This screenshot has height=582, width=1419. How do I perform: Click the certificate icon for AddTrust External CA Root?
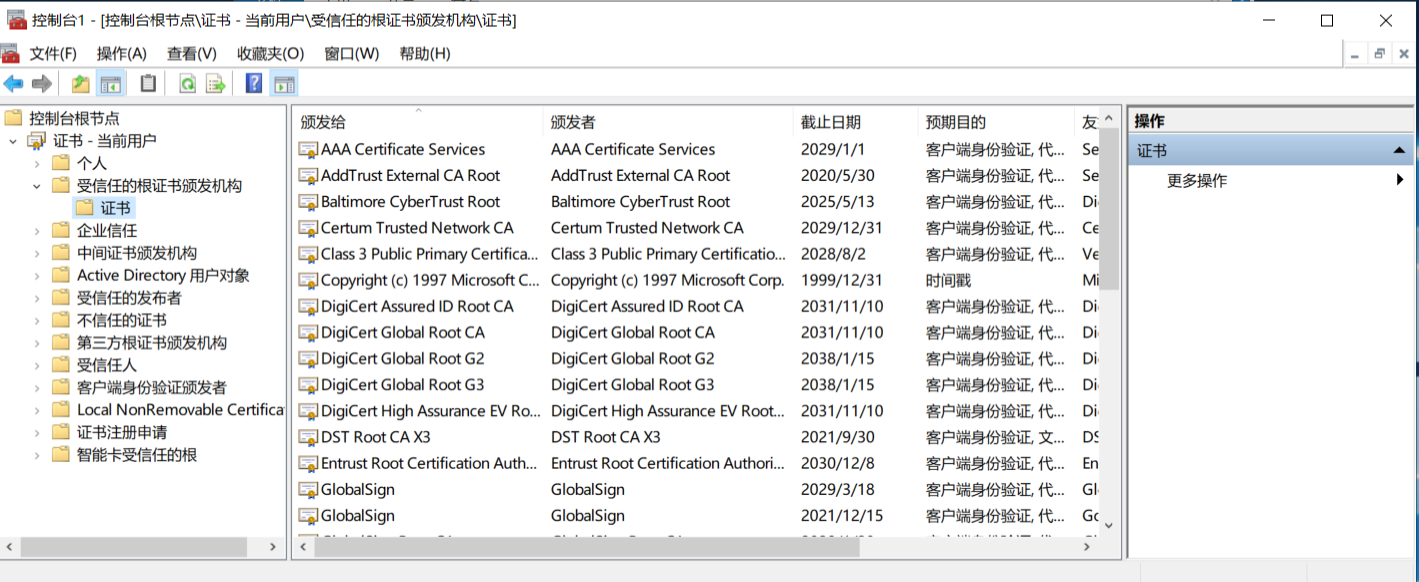308,176
